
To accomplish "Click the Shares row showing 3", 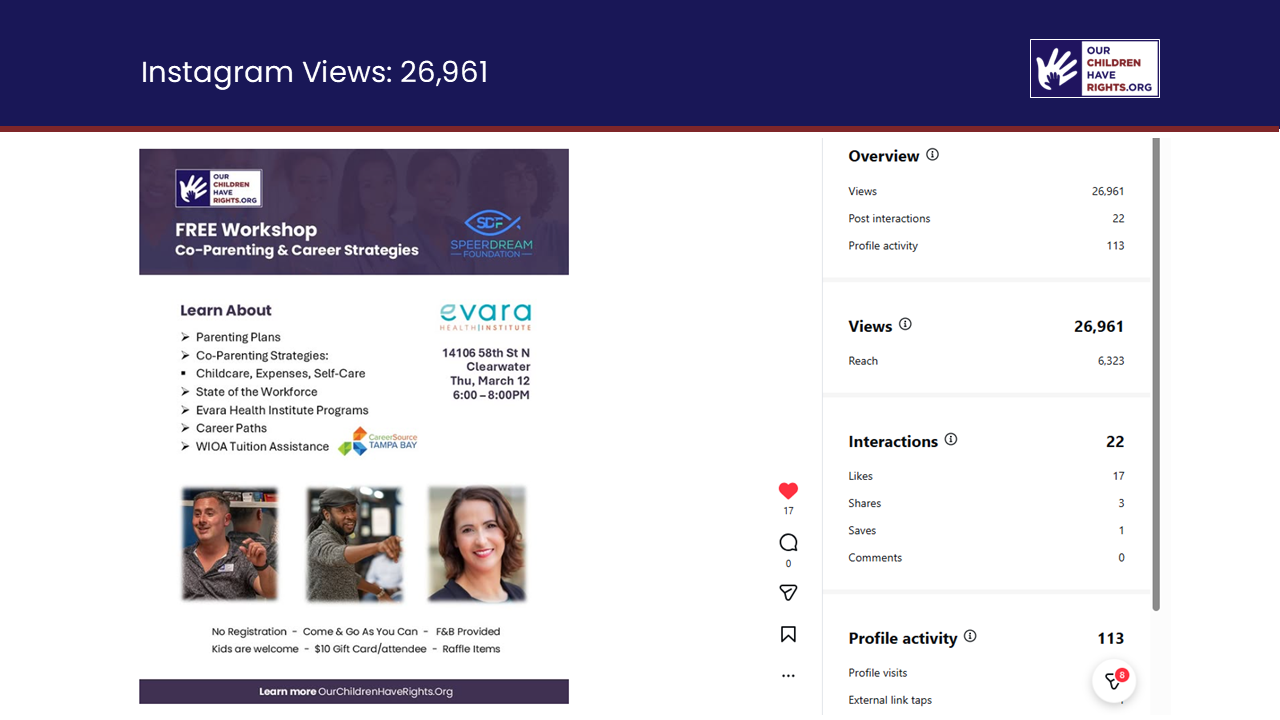I will 986,503.
